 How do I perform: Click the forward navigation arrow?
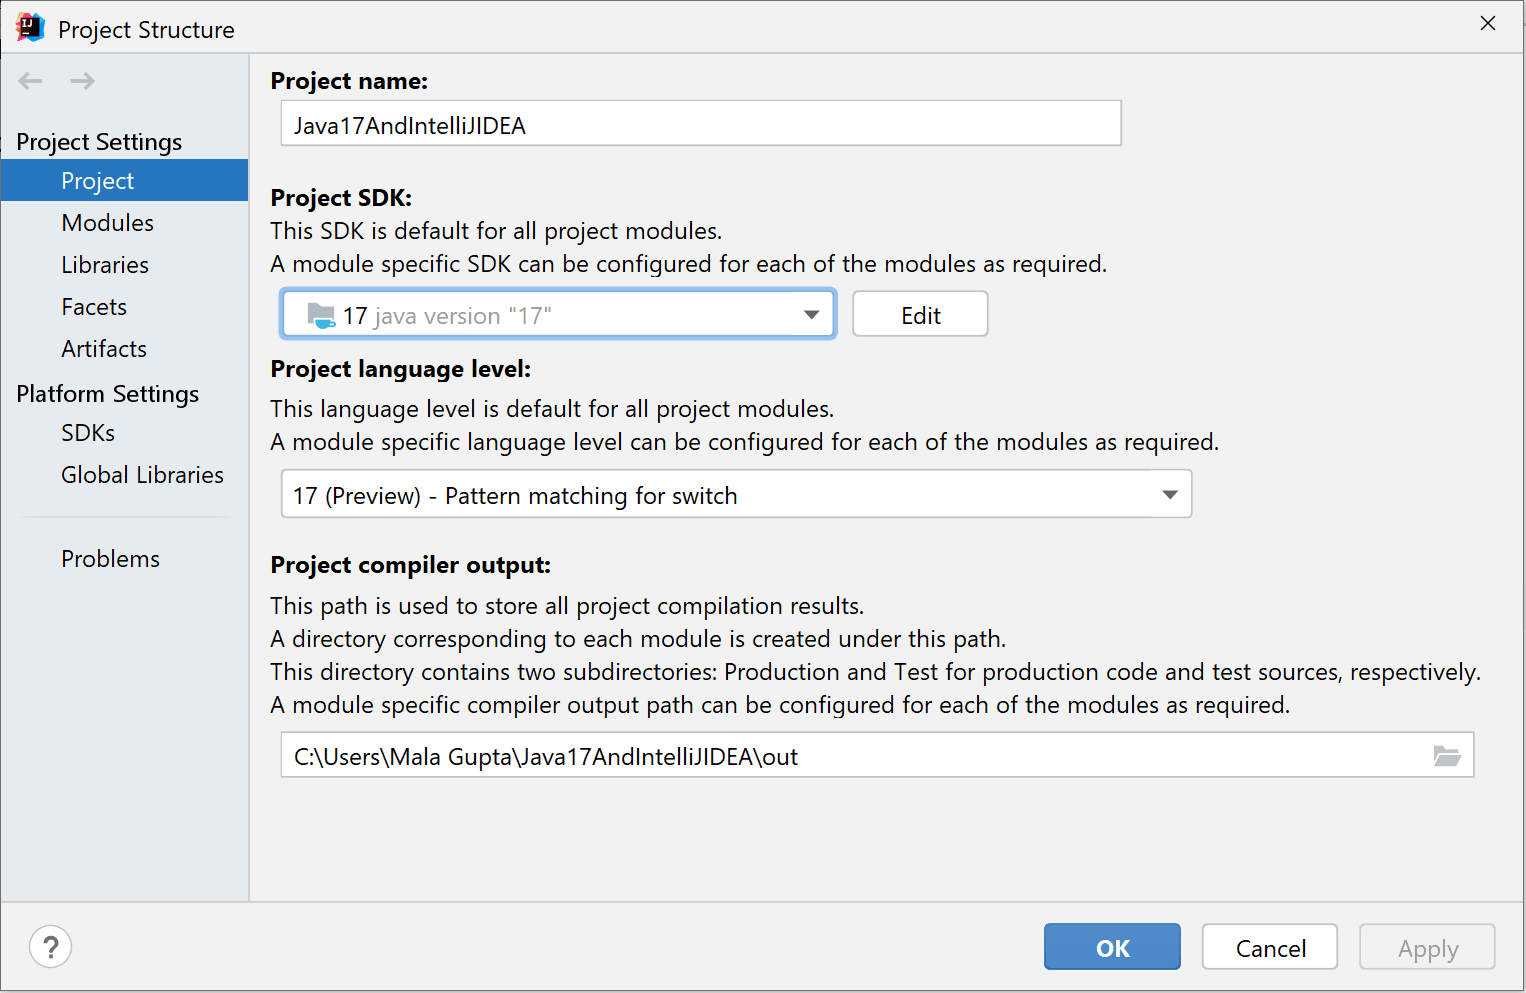point(82,81)
